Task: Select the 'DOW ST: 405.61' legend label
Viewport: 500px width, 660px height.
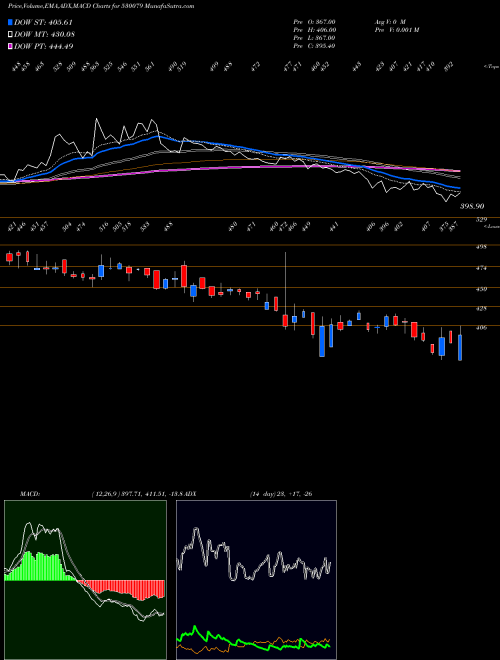Action: pyautogui.click(x=43, y=22)
